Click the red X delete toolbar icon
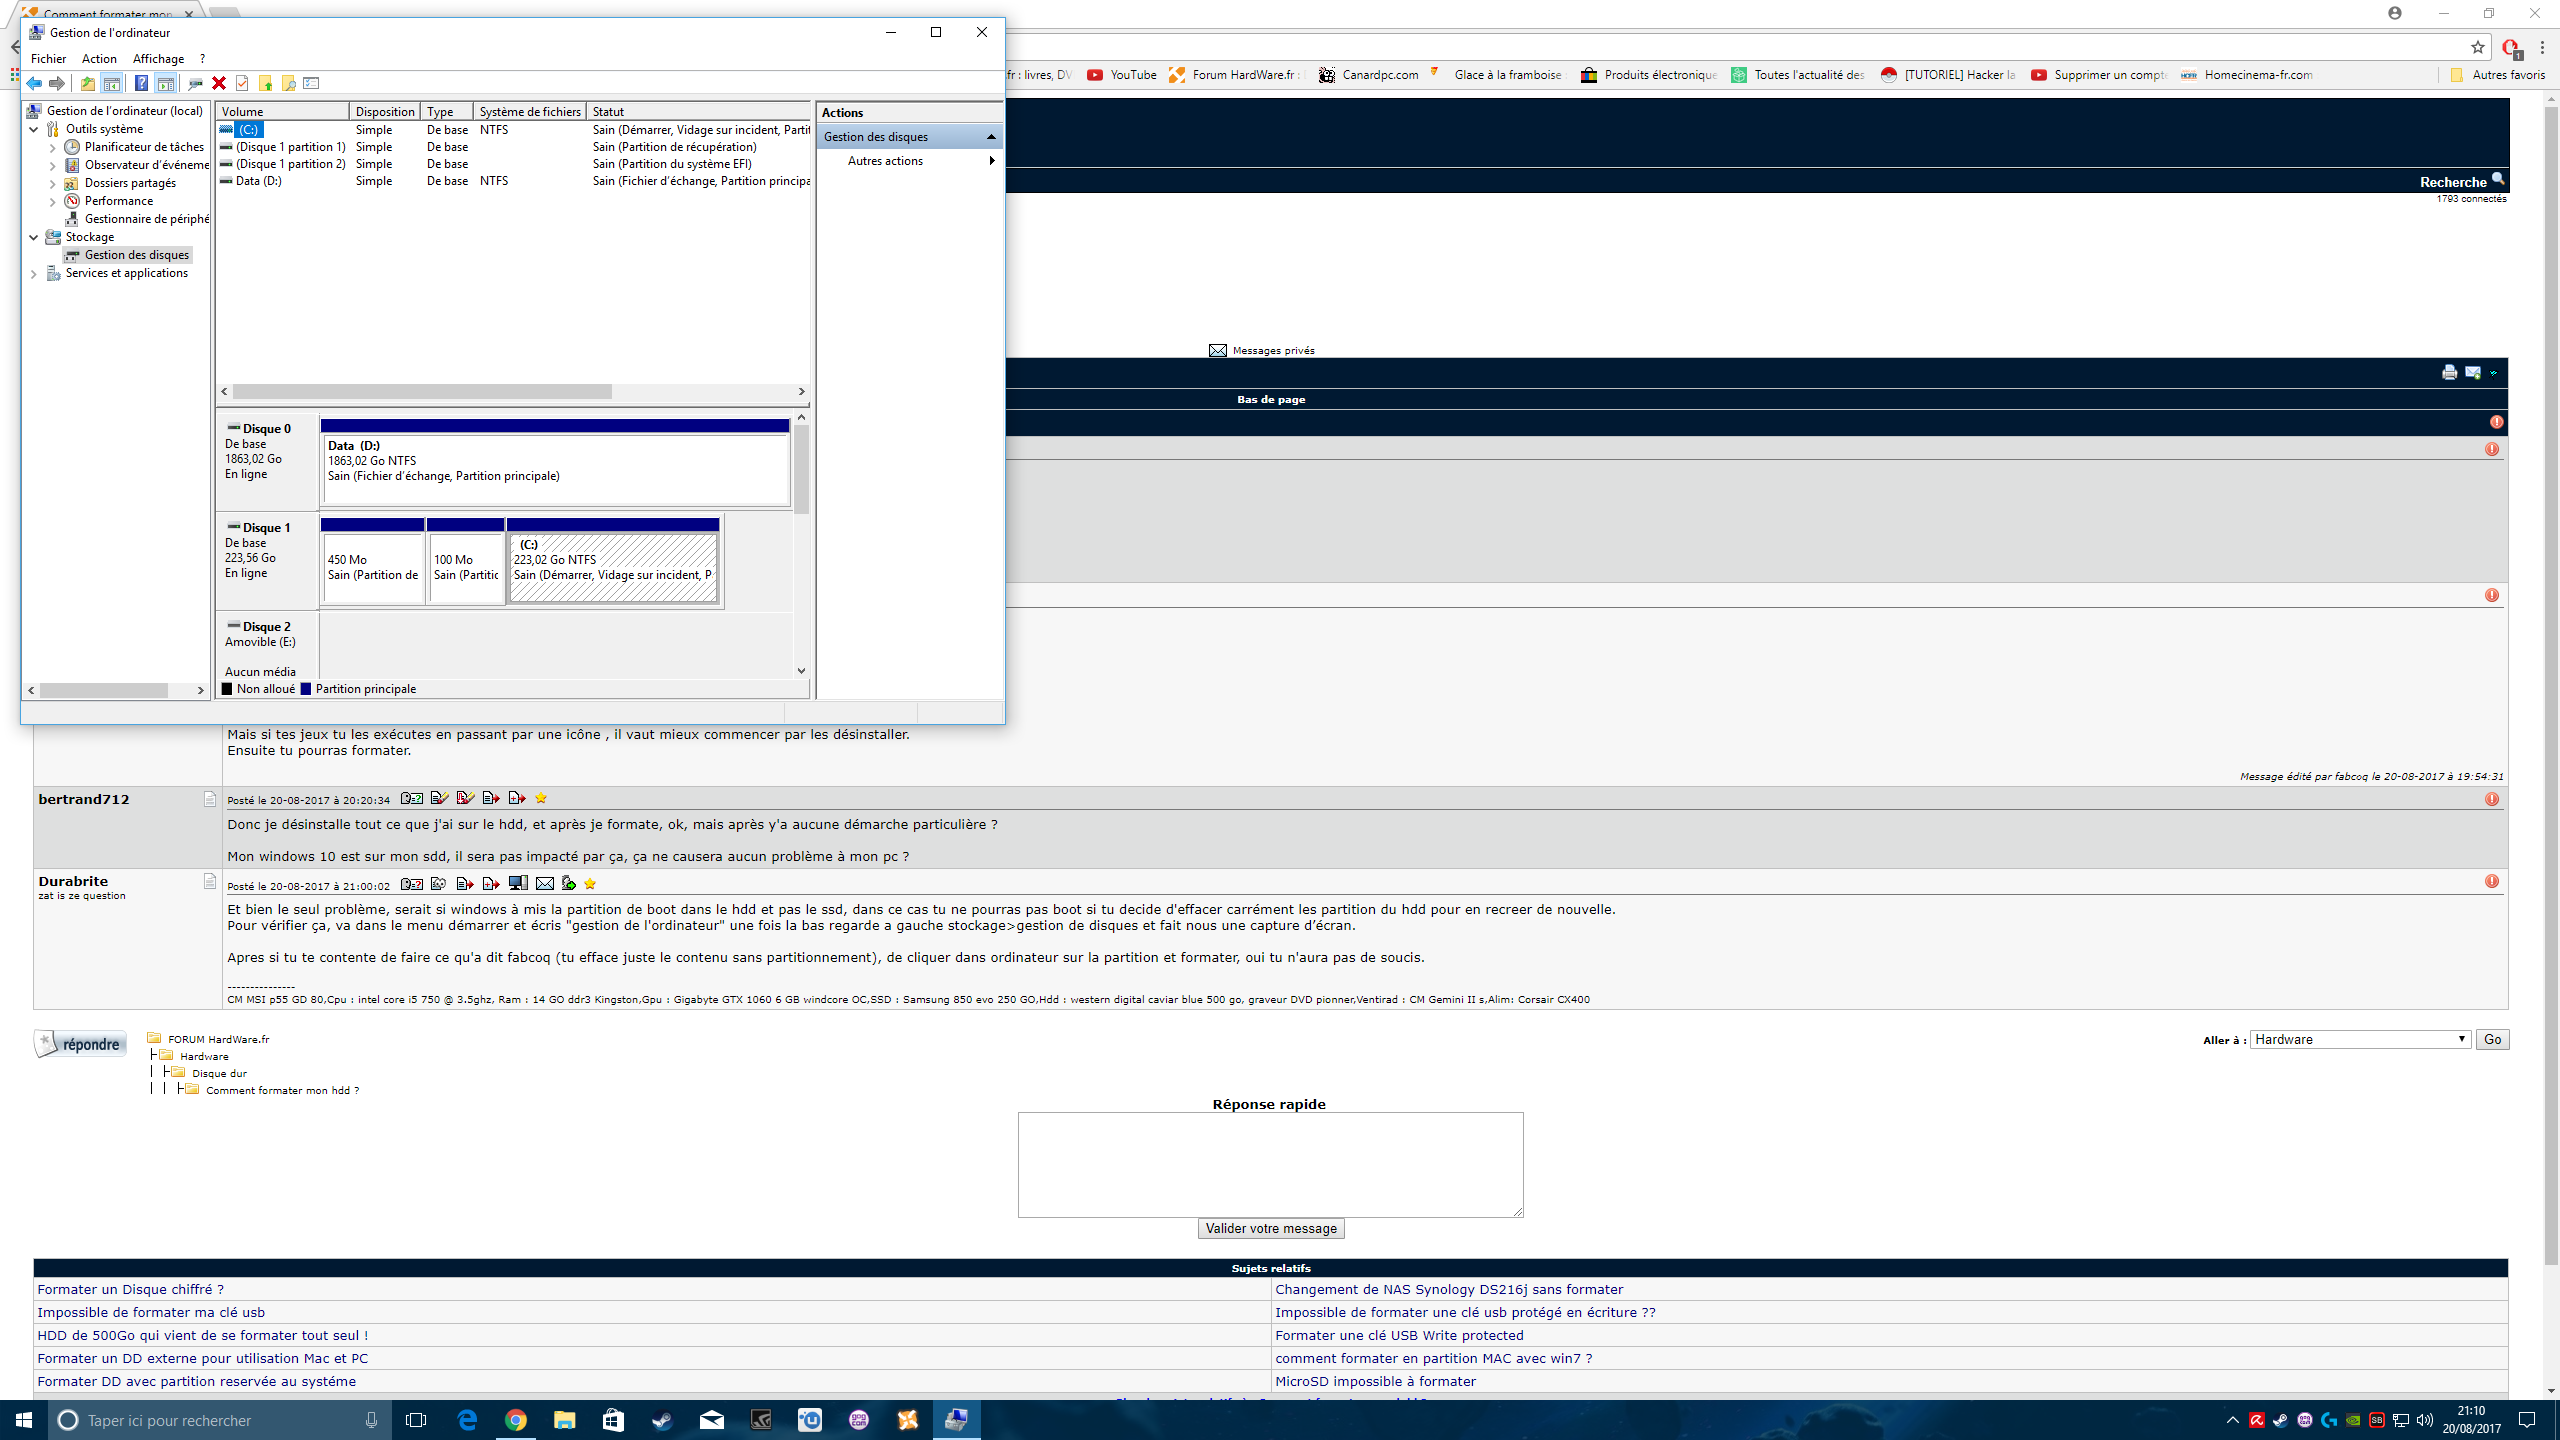2560x1440 pixels. (x=219, y=83)
